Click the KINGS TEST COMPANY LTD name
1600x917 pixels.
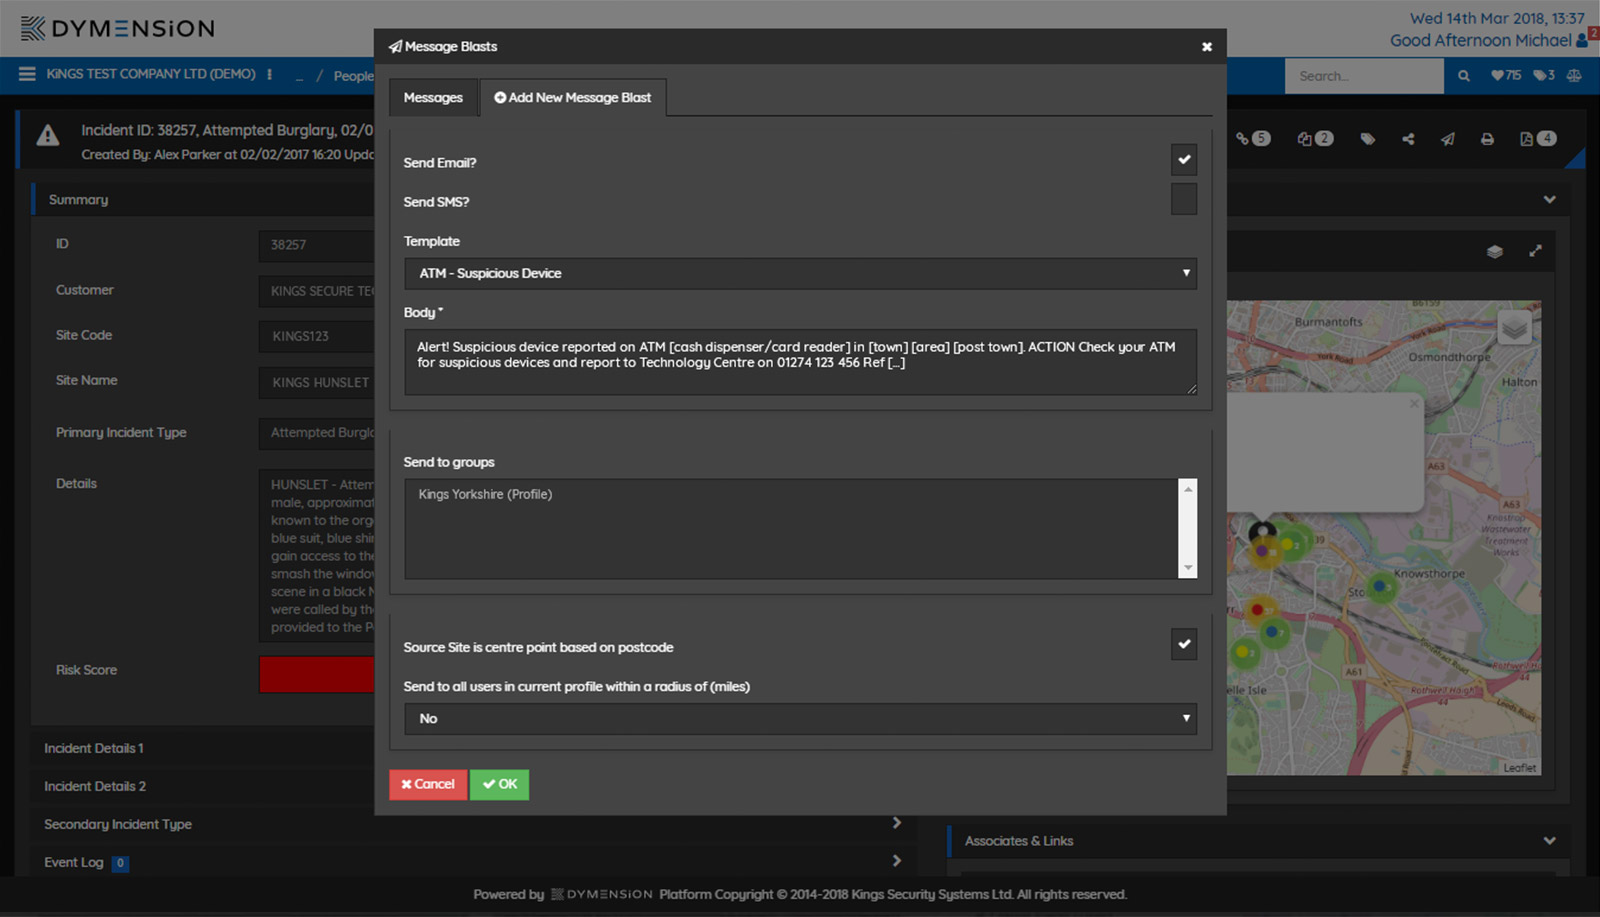point(151,74)
